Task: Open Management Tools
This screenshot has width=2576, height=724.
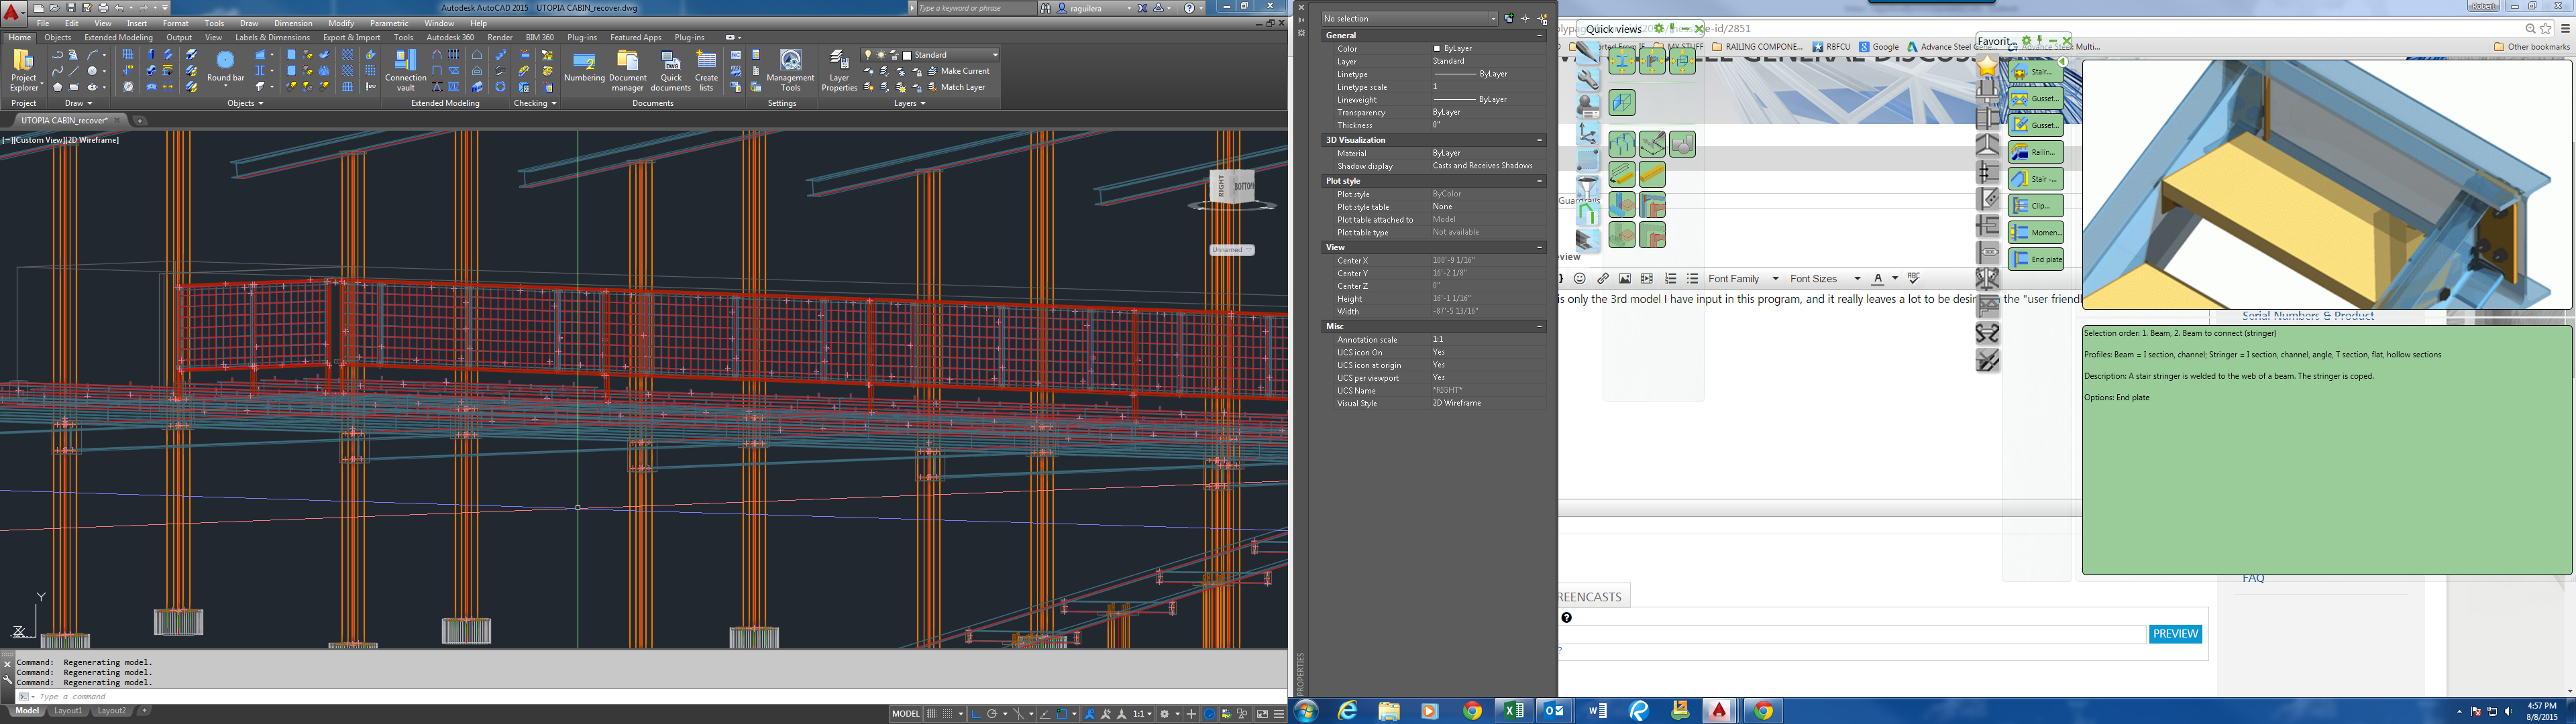Action: pos(790,71)
